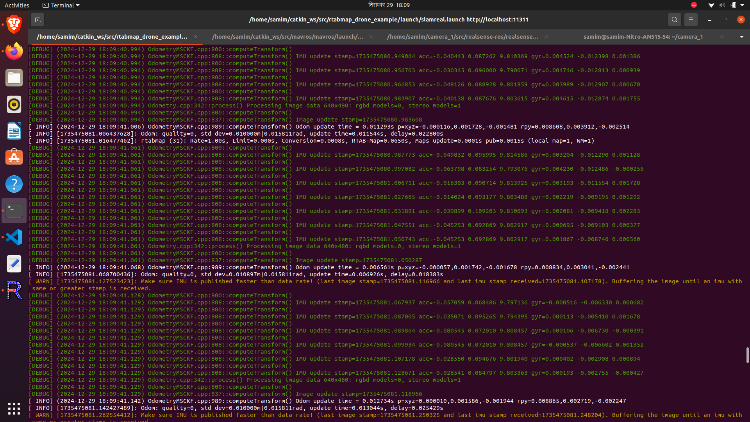
Task: Open Brave browser from the dock
Action: (x=13, y=22)
